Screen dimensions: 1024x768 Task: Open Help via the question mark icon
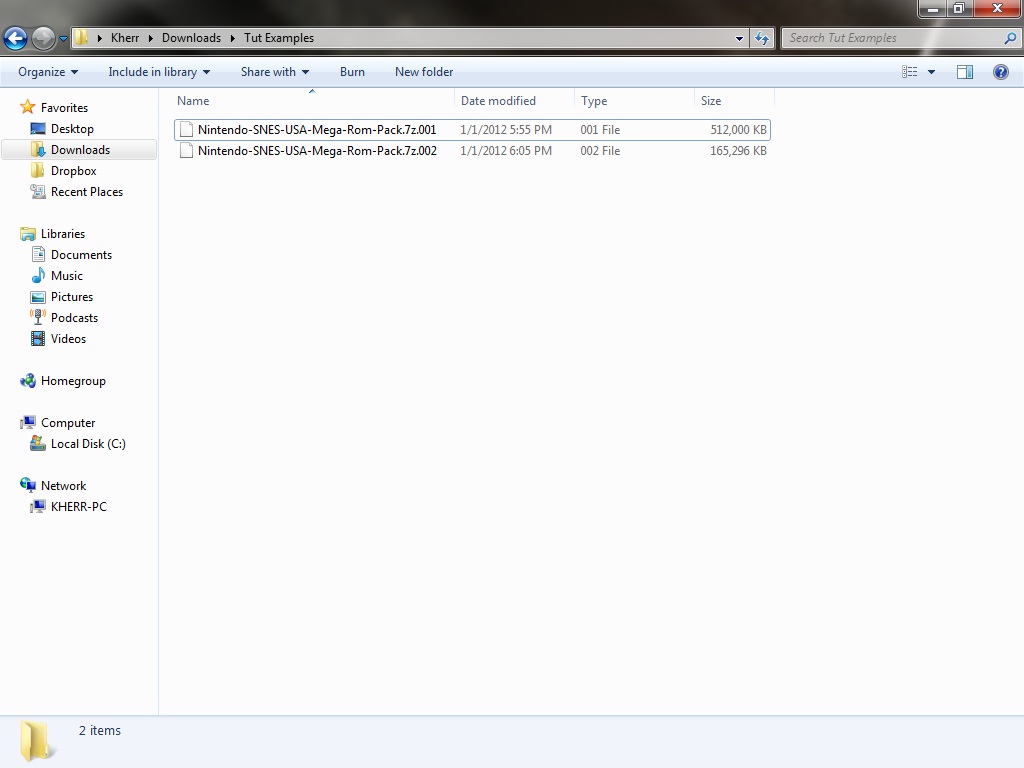pyautogui.click(x=1000, y=72)
